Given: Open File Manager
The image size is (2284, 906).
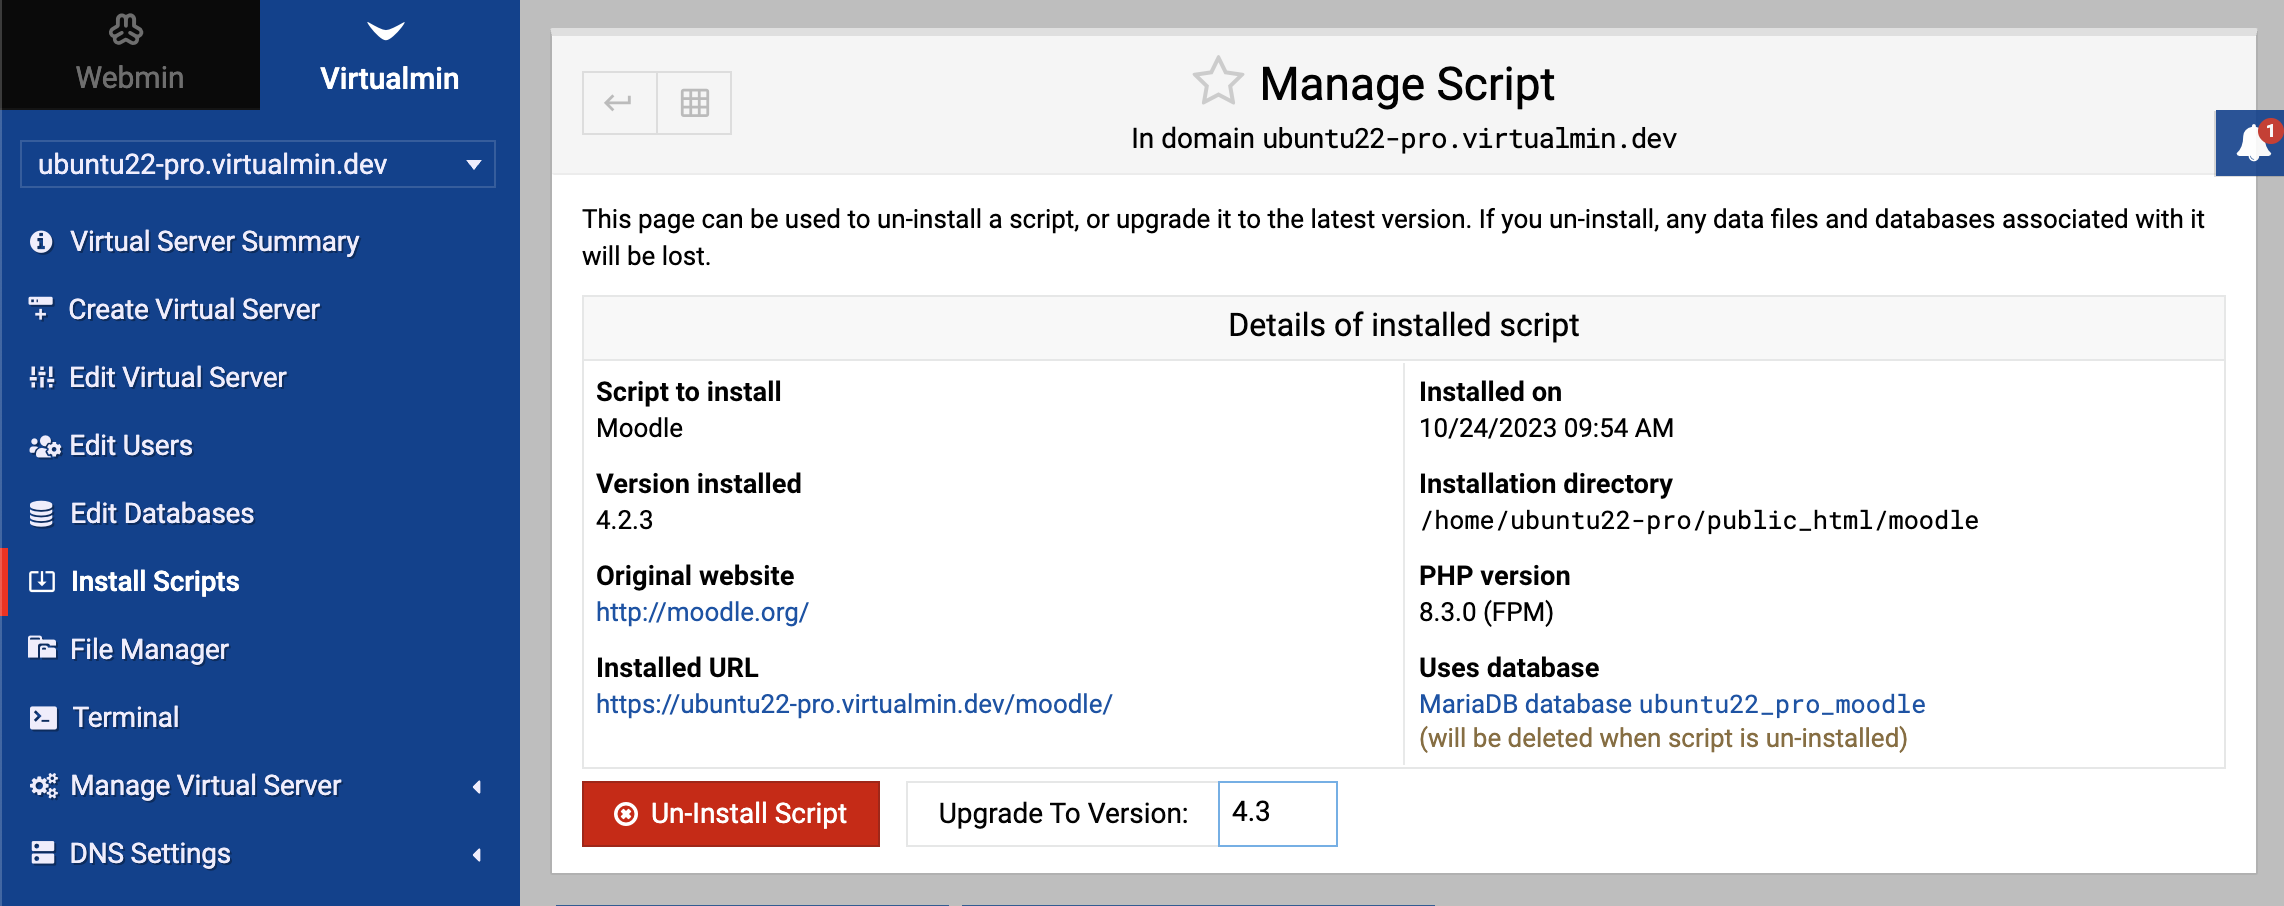Looking at the screenshot, I should click(x=150, y=650).
